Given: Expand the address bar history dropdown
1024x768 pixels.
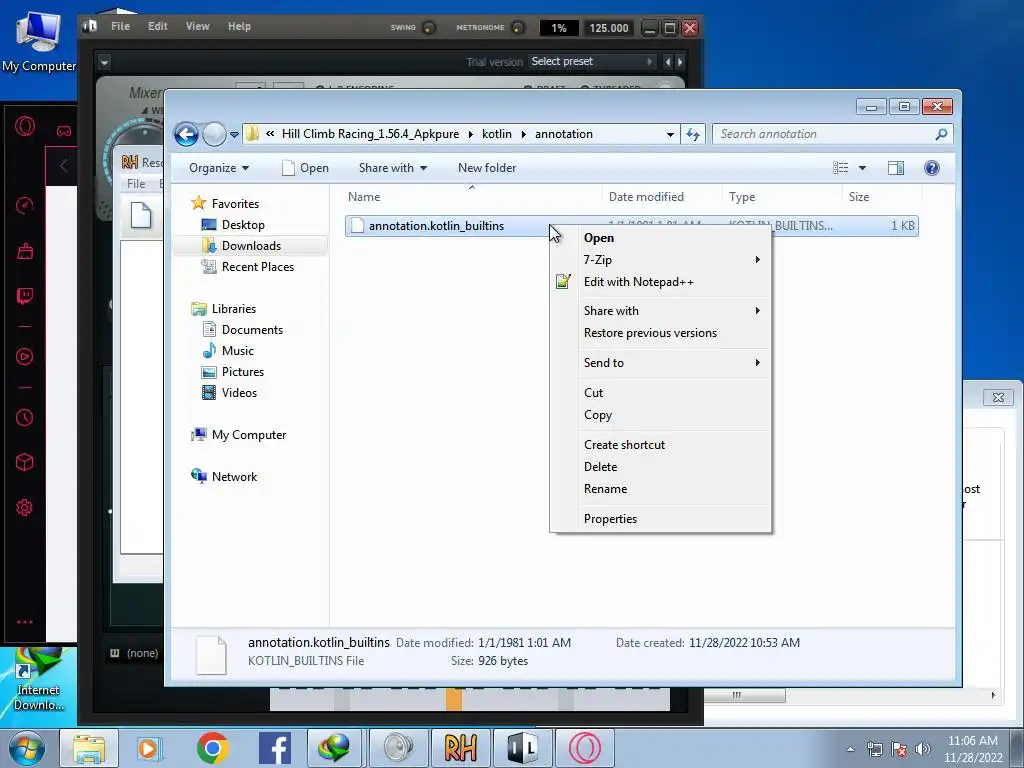Looking at the screenshot, I should point(670,135).
